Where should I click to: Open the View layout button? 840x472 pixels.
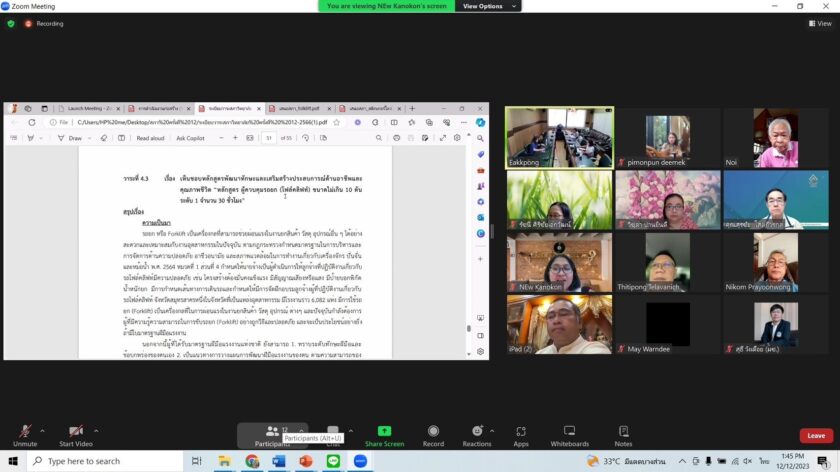point(819,23)
